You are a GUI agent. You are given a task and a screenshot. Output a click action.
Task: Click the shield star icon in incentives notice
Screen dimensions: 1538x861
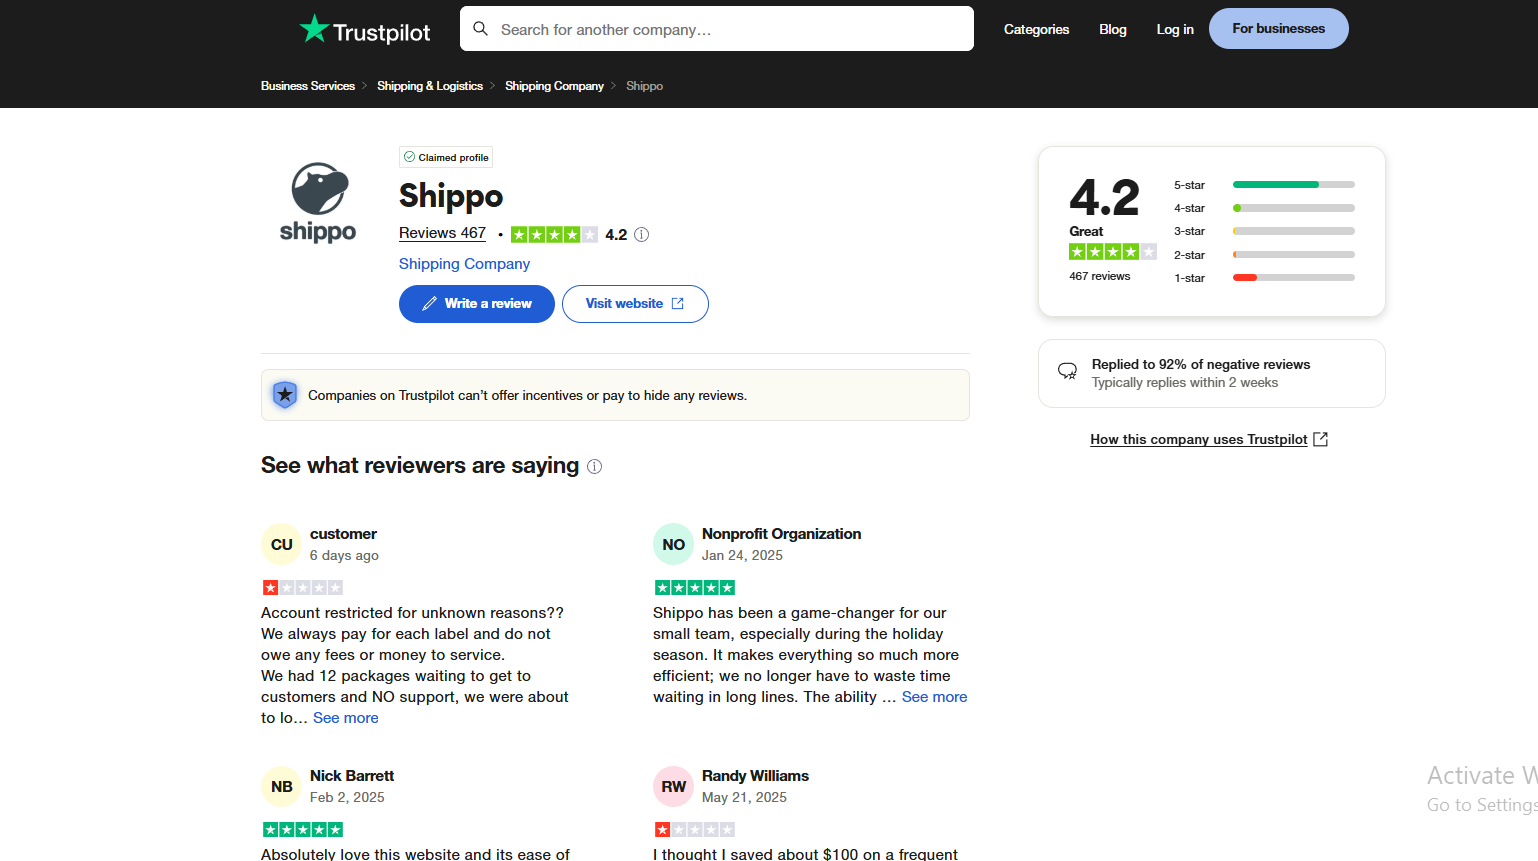pos(285,395)
